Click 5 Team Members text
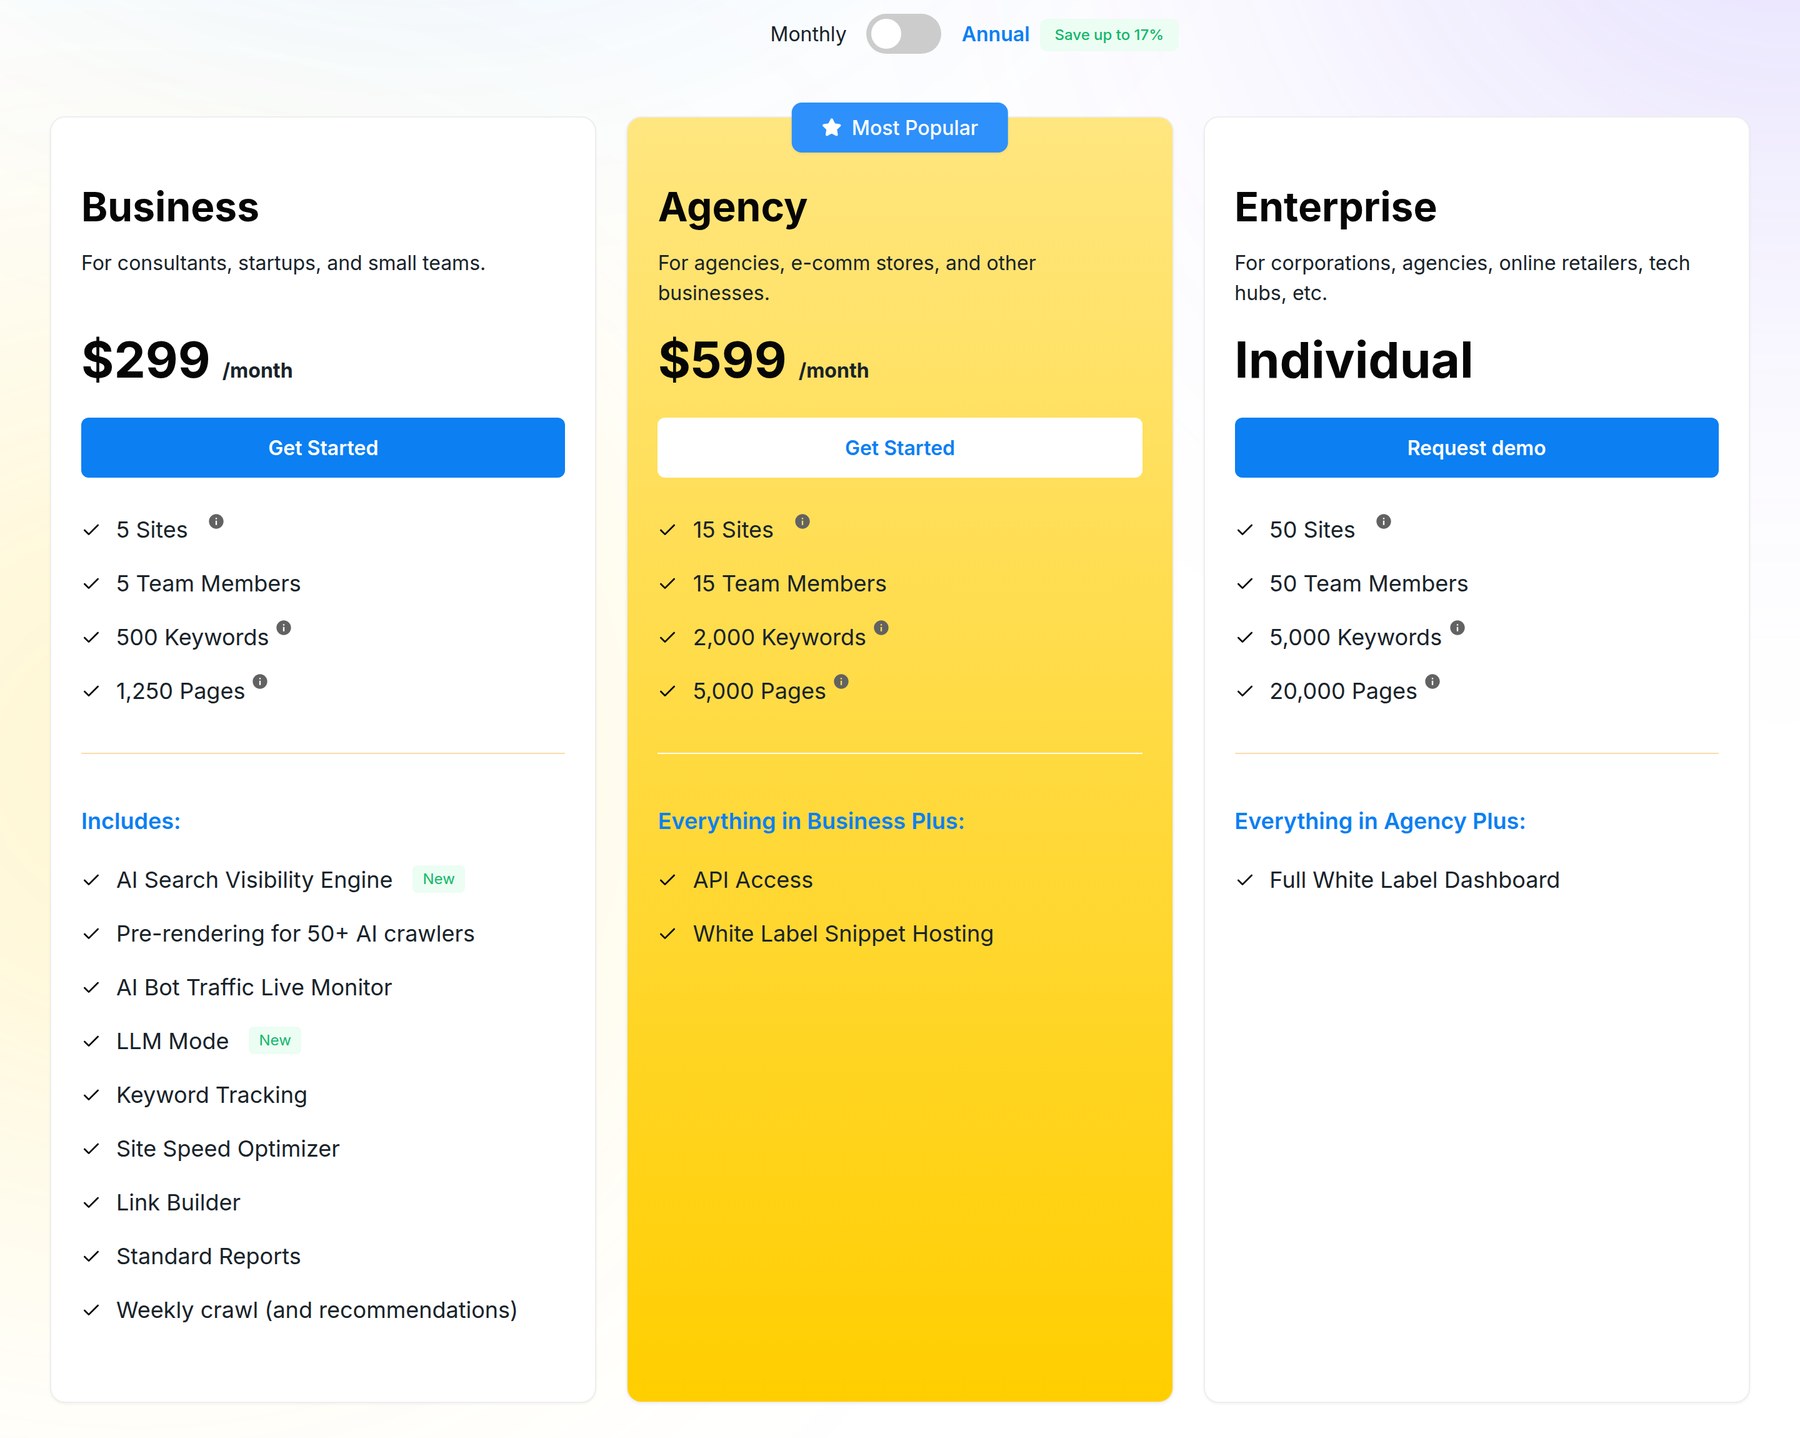1800x1438 pixels. (208, 584)
